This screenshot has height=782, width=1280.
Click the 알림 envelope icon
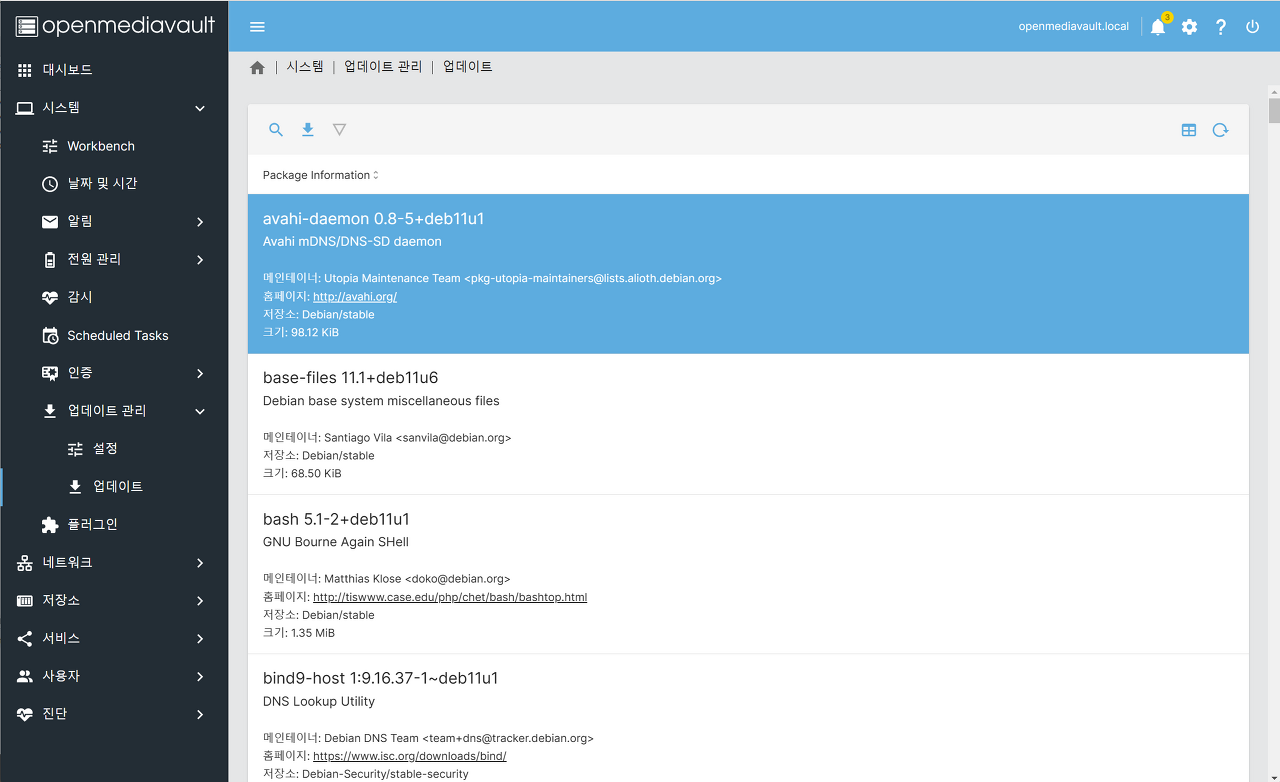click(x=50, y=221)
